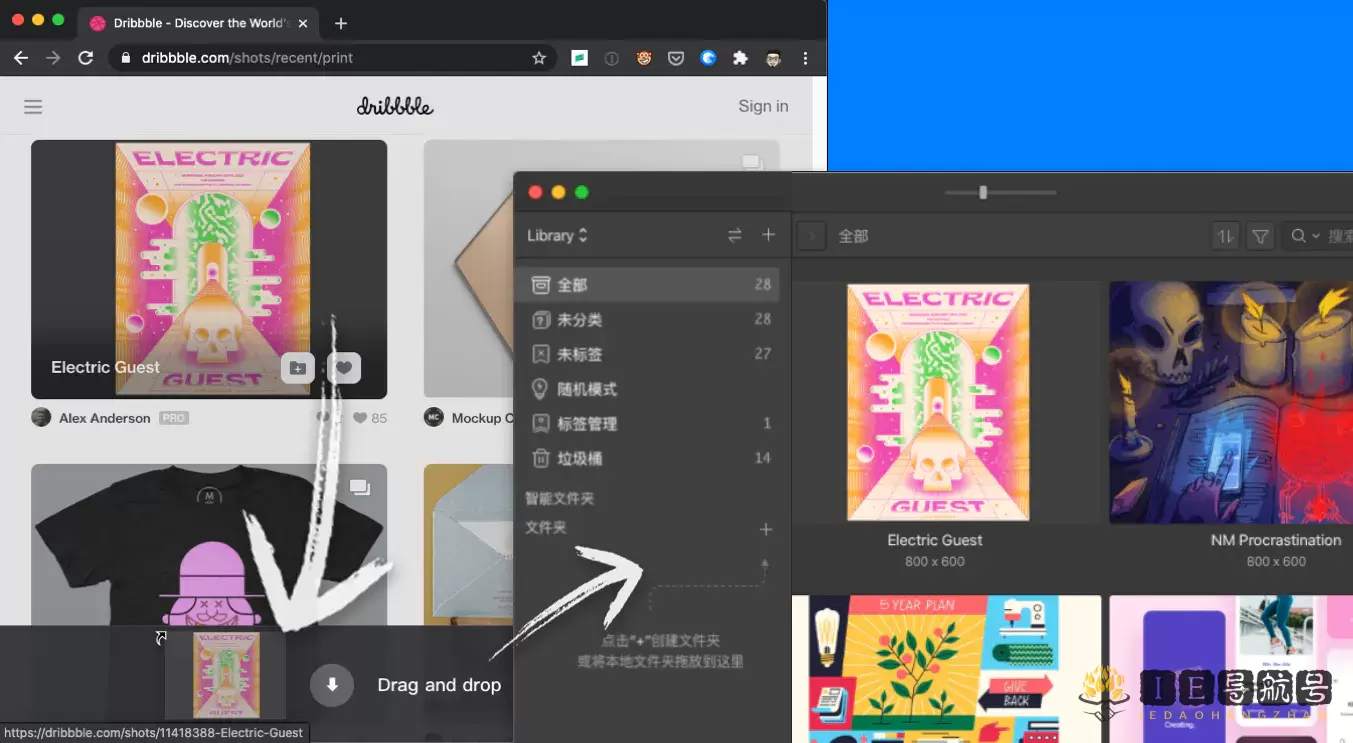Viewport: 1353px width, 743px height.
Task: Adjust the thumbnail size slider in Eagle
Action: click(x=983, y=192)
